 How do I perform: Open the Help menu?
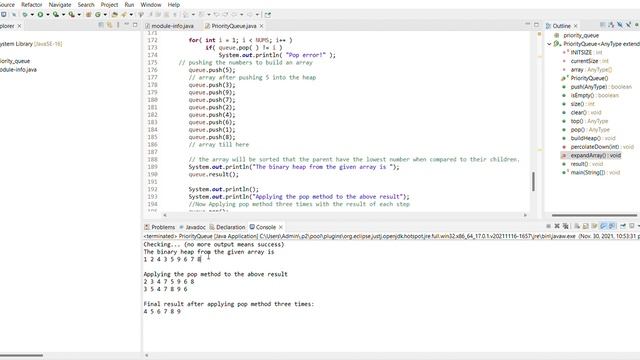click(x=173, y=5)
